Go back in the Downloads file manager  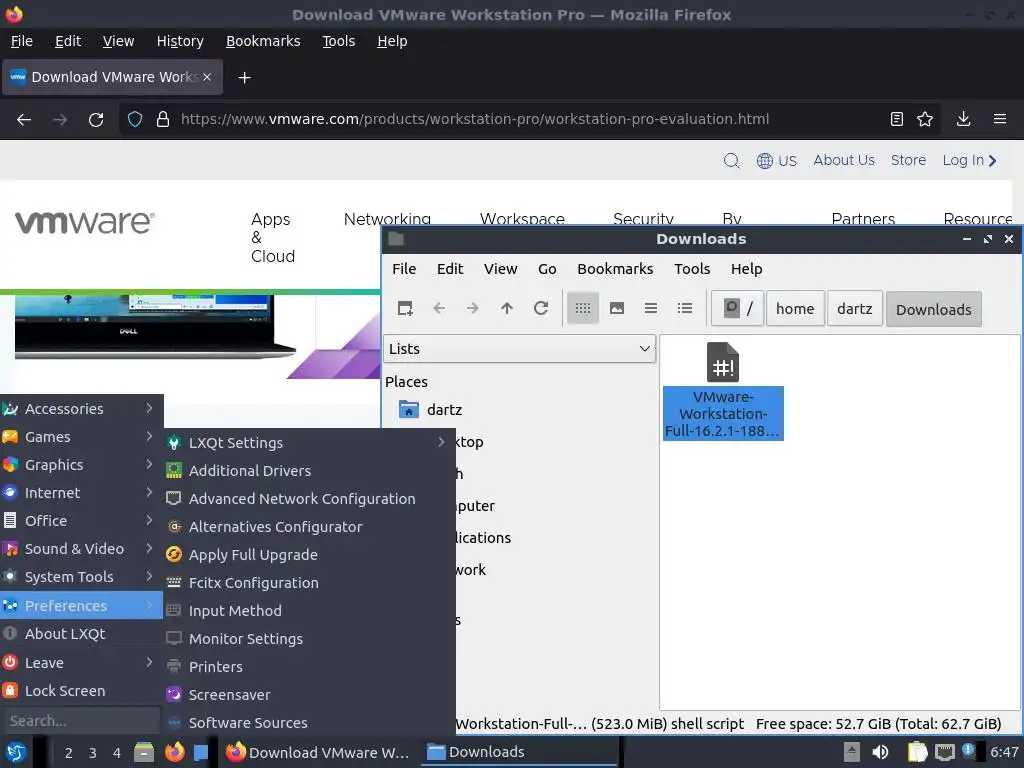click(x=439, y=308)
